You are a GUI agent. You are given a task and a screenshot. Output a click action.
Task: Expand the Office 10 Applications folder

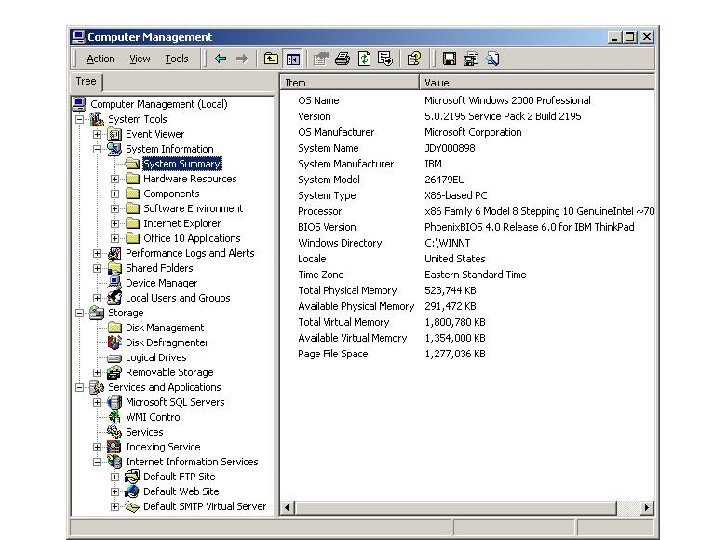115,238
